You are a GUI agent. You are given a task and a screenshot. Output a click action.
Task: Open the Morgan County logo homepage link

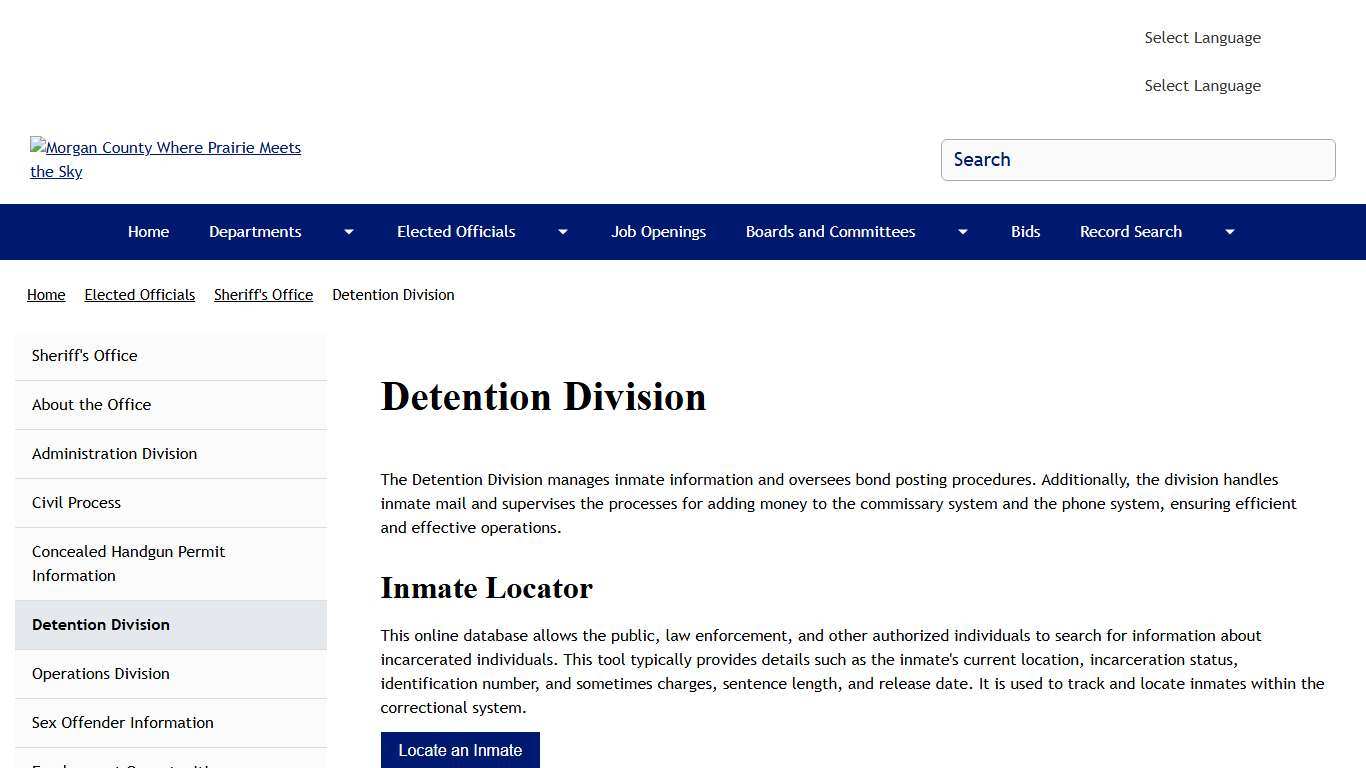click(165, 159)
